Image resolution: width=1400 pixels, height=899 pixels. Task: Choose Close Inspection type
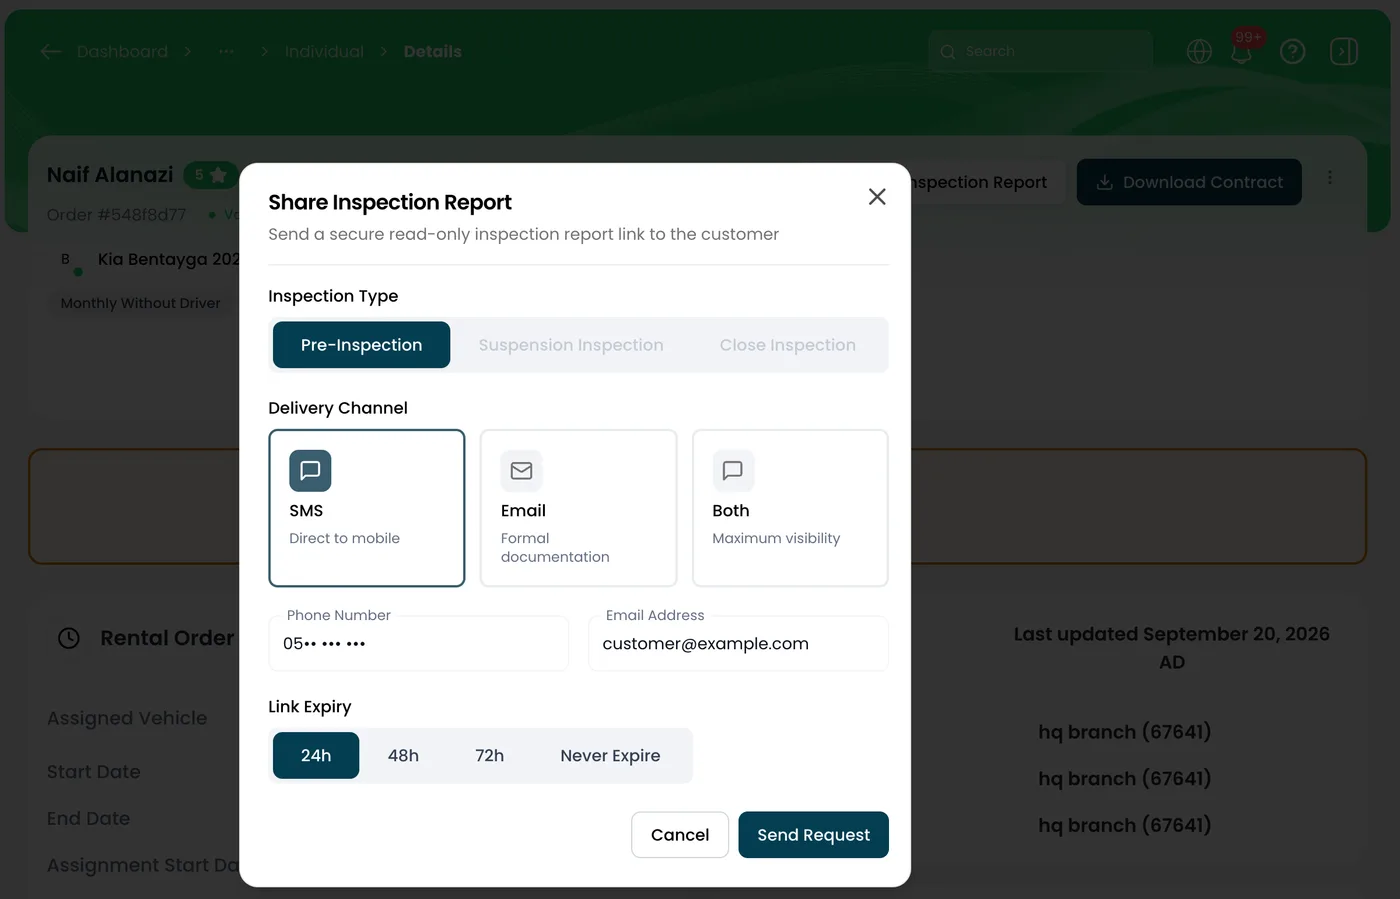(788, 345)
